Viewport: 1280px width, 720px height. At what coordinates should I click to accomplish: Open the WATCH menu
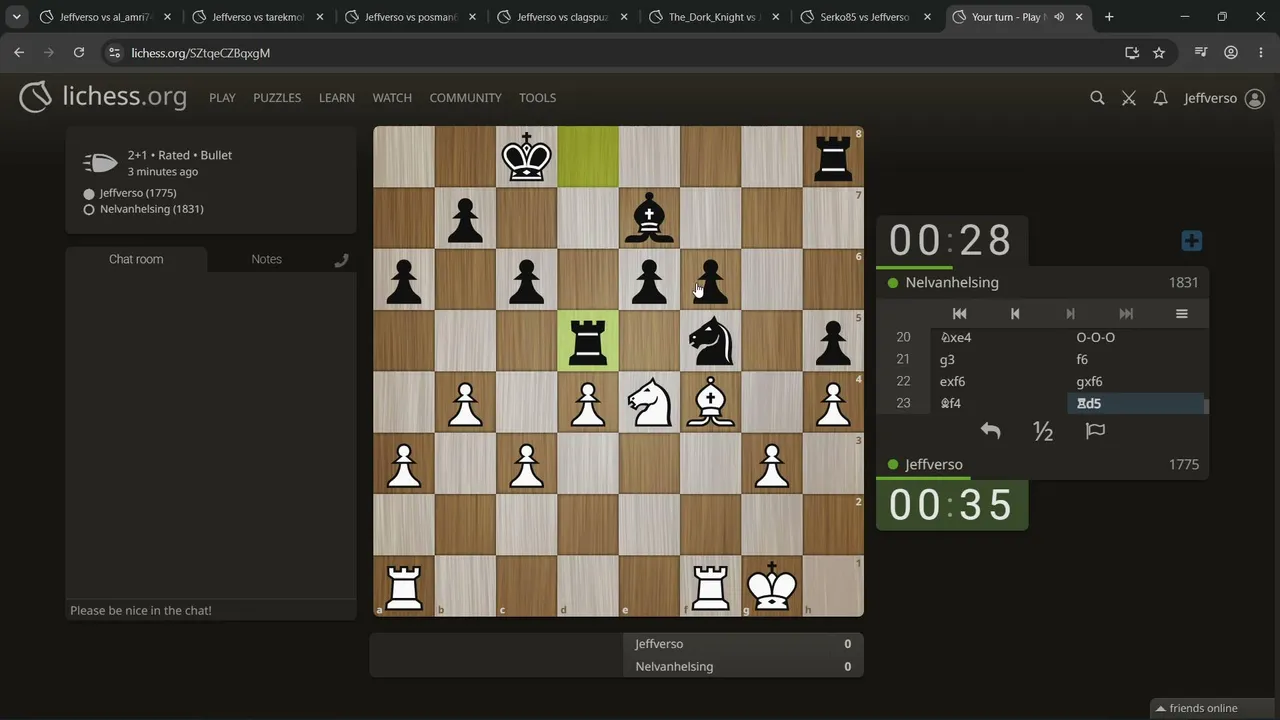[392, 98]
